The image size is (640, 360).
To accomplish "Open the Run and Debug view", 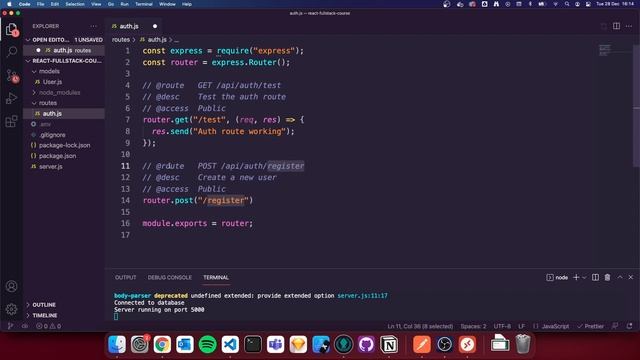I will coord(11,98).
